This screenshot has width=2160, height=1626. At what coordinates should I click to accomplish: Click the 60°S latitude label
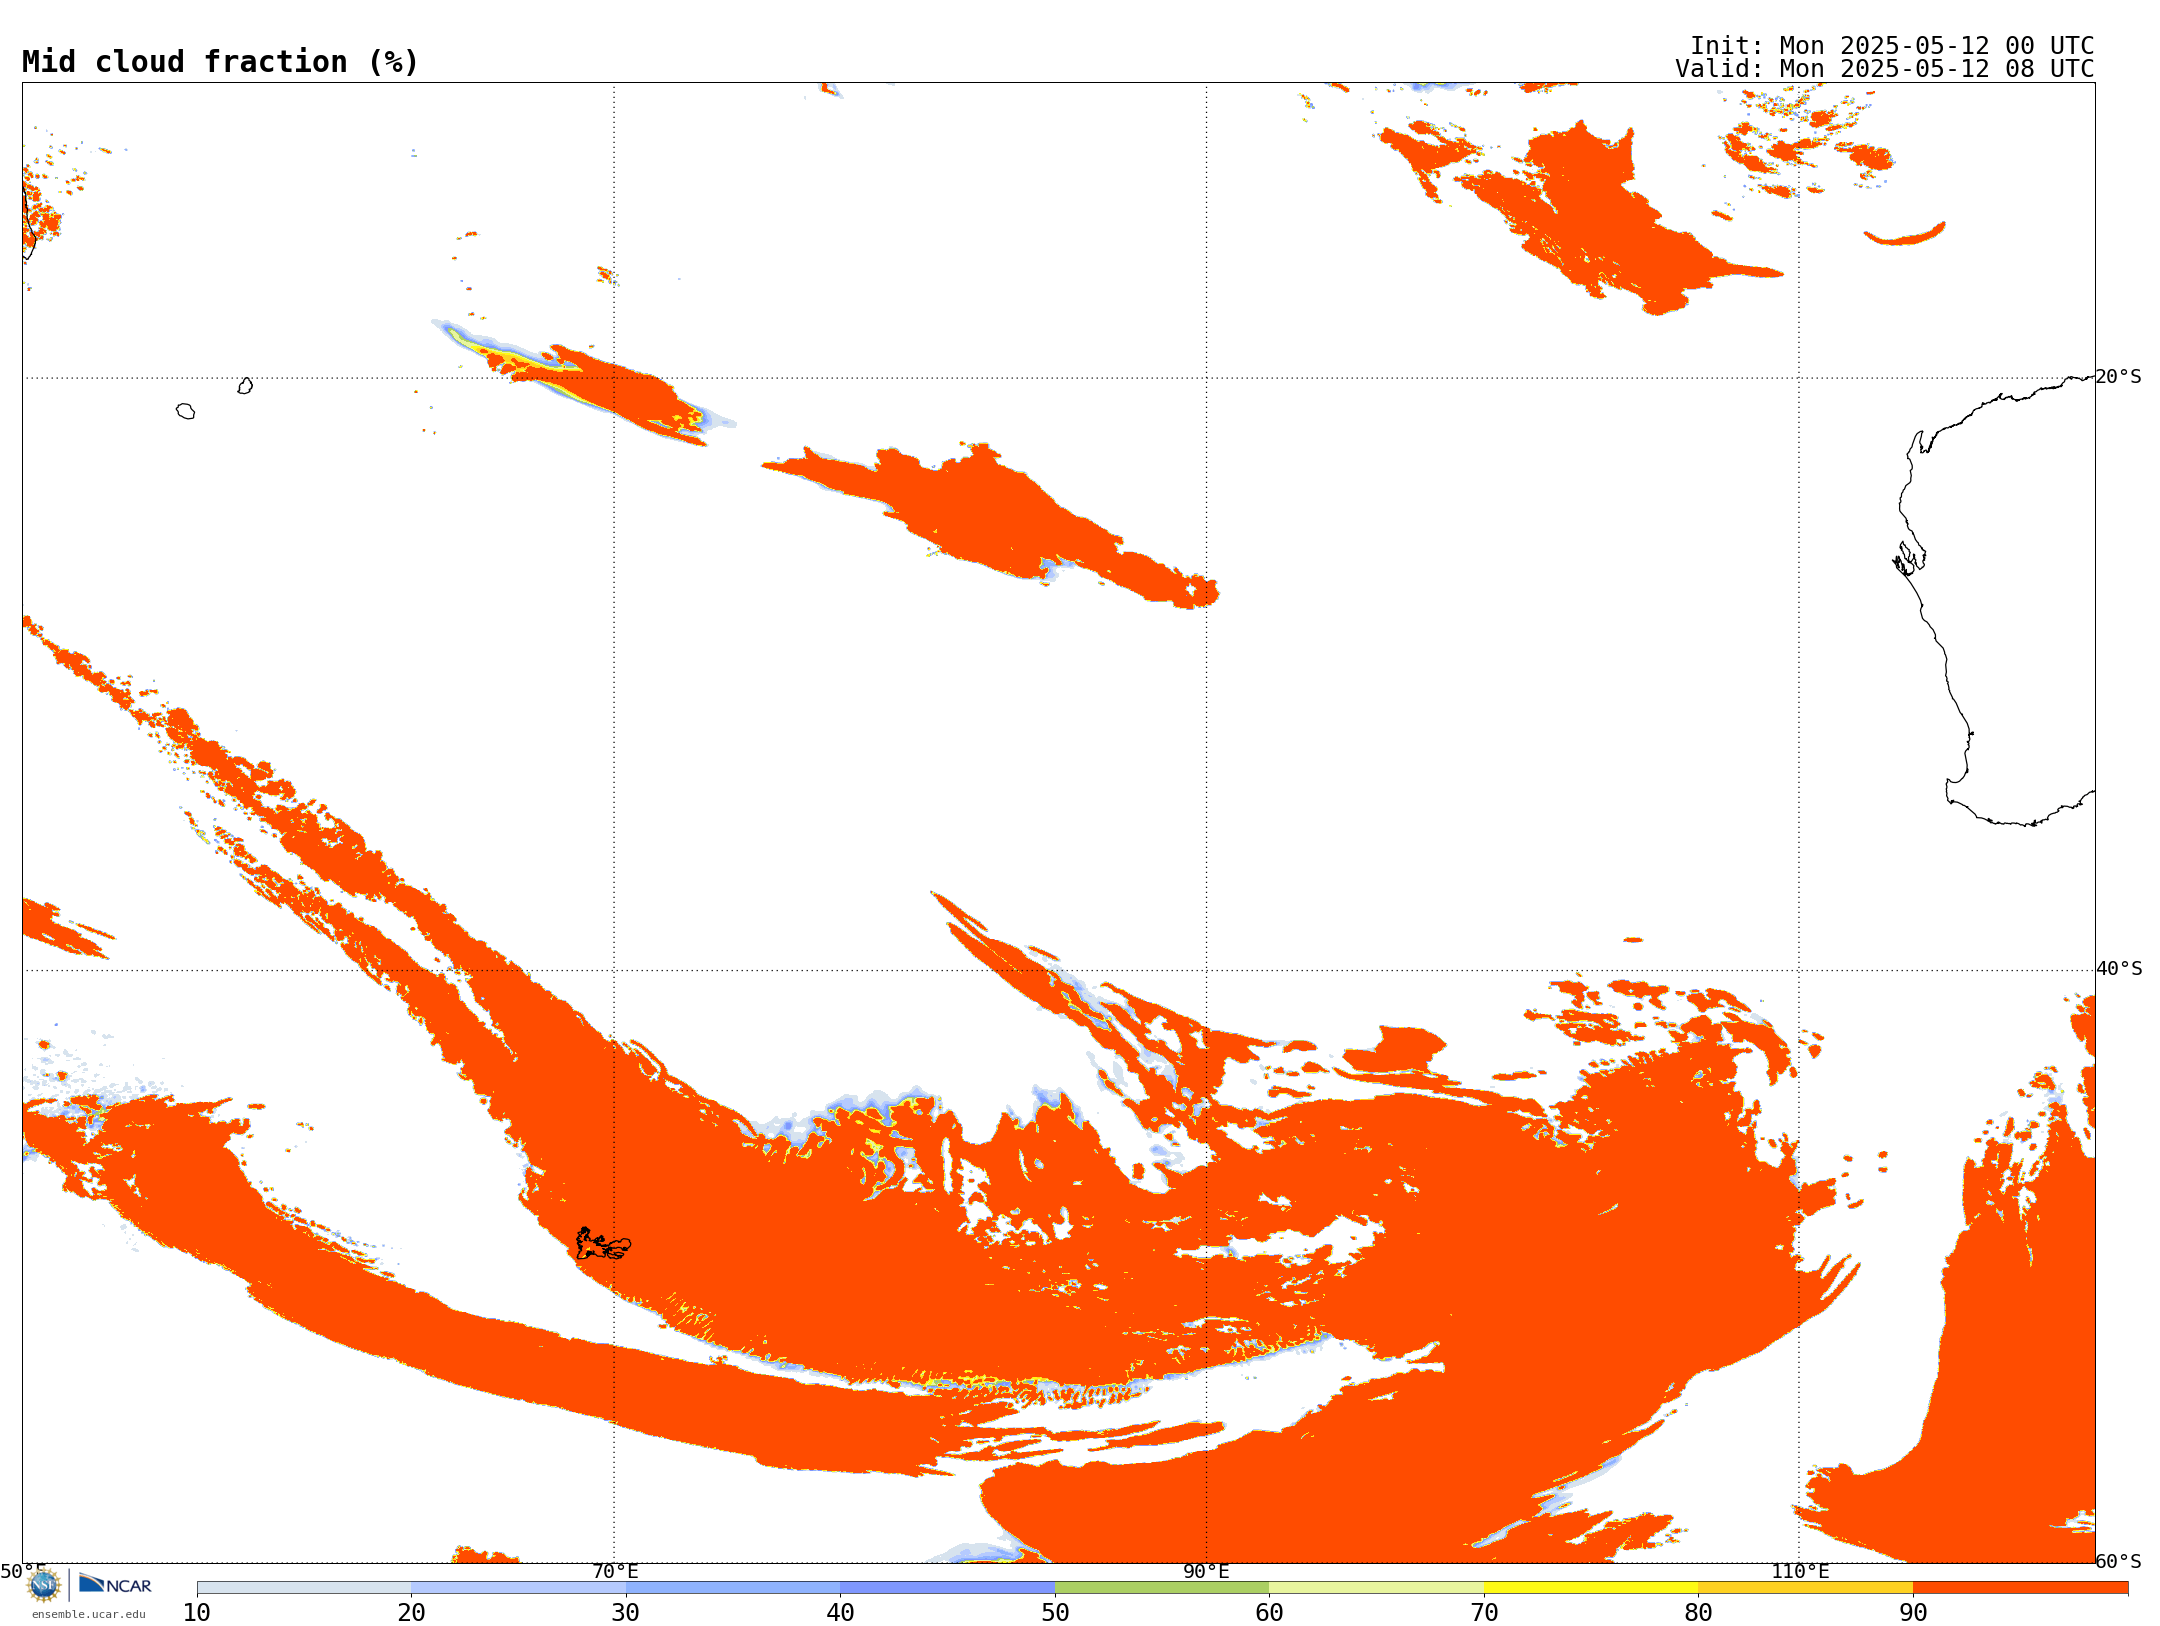(x=2119, y=1561)
